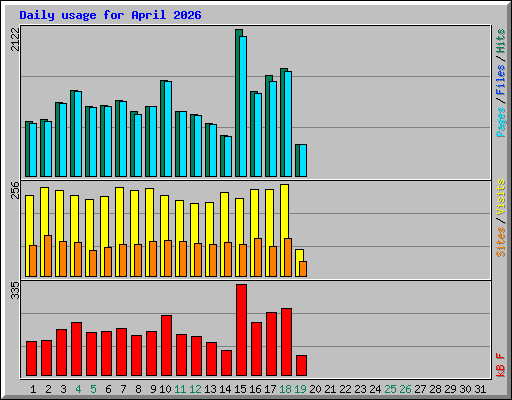
Task: Click green day label 25
Action: (390, 389)
